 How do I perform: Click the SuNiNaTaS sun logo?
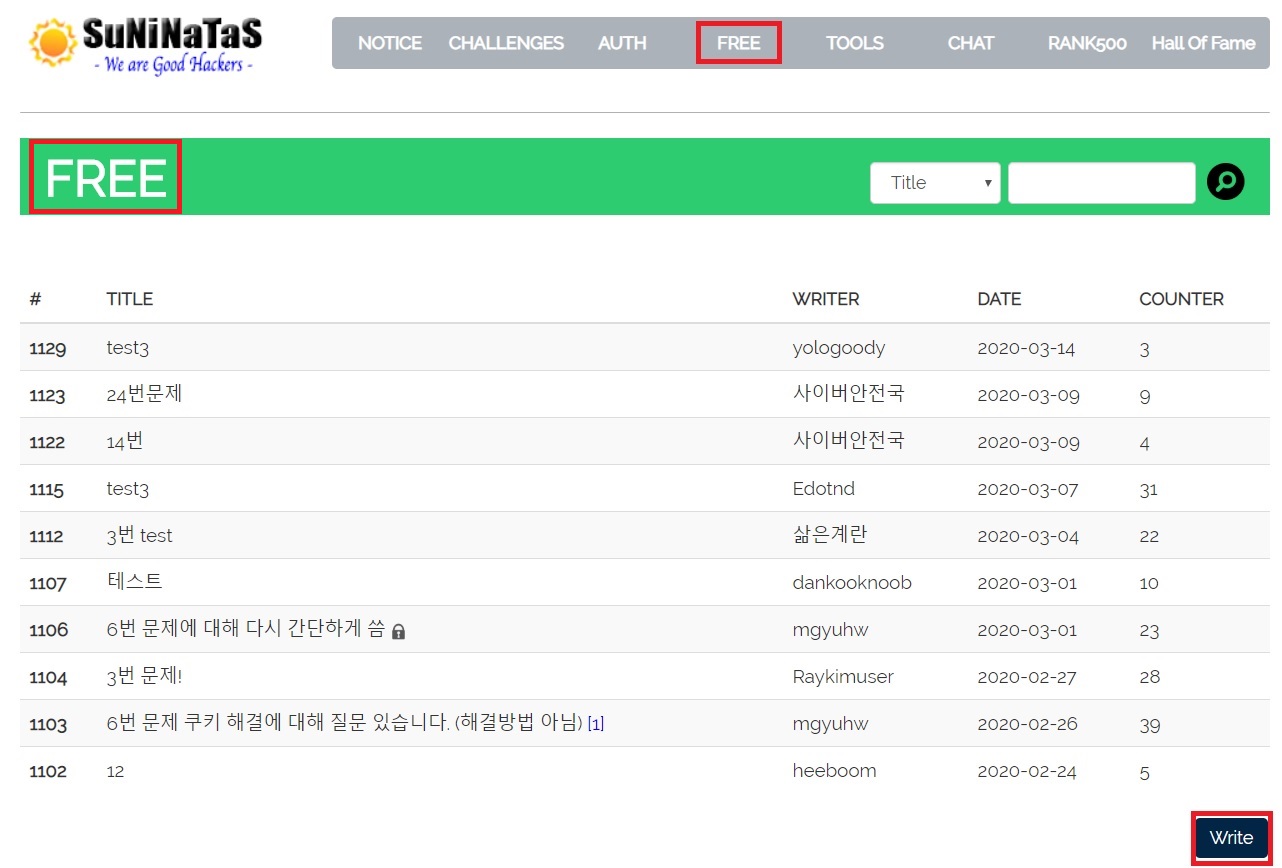(53, 42)
